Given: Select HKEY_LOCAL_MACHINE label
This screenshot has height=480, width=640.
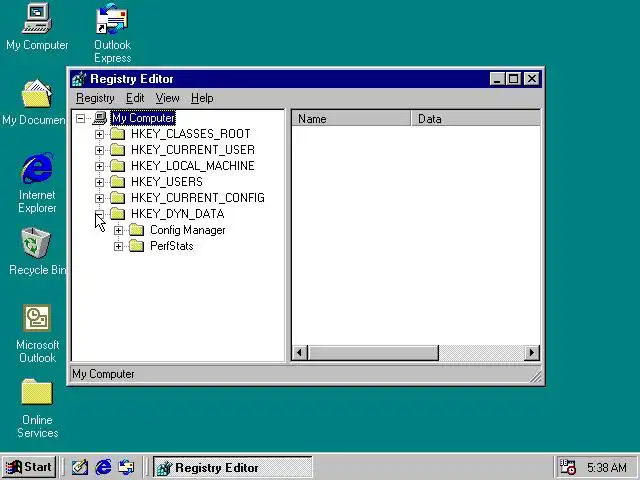Looking at the screenshot, I should [x=193, y=166].
